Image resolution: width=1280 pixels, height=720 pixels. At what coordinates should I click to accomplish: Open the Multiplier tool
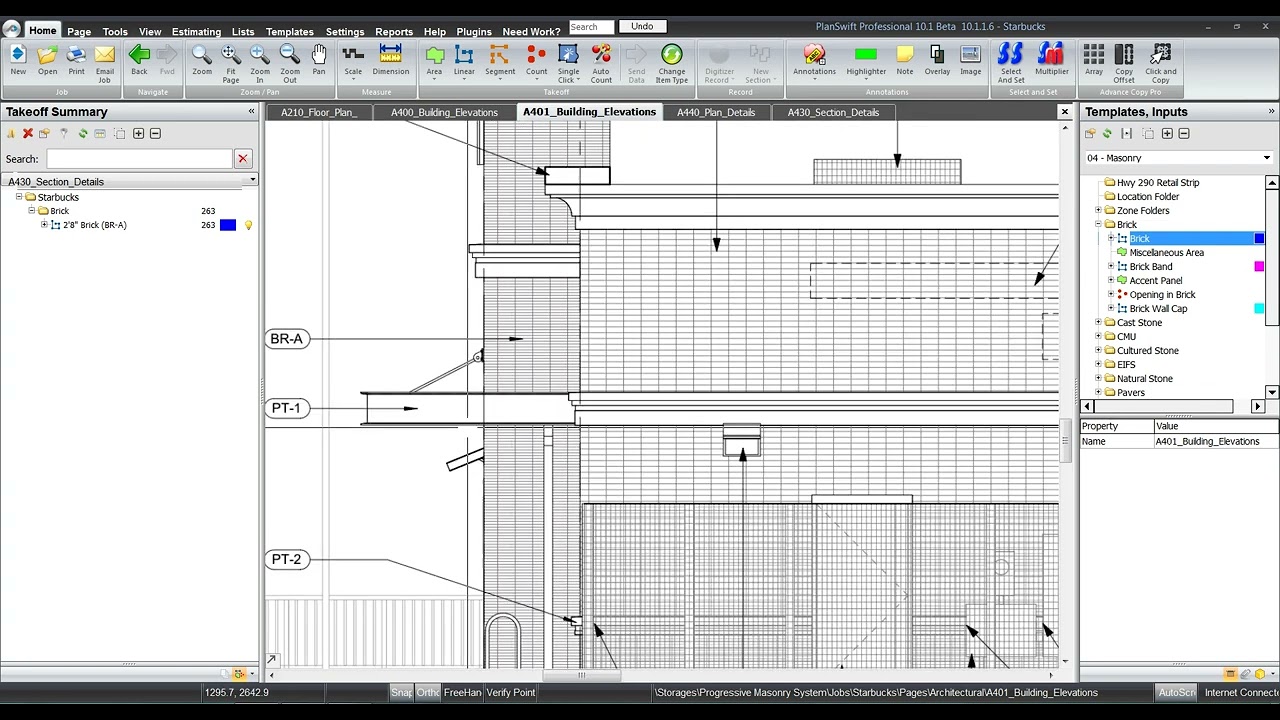[1051, 60]
